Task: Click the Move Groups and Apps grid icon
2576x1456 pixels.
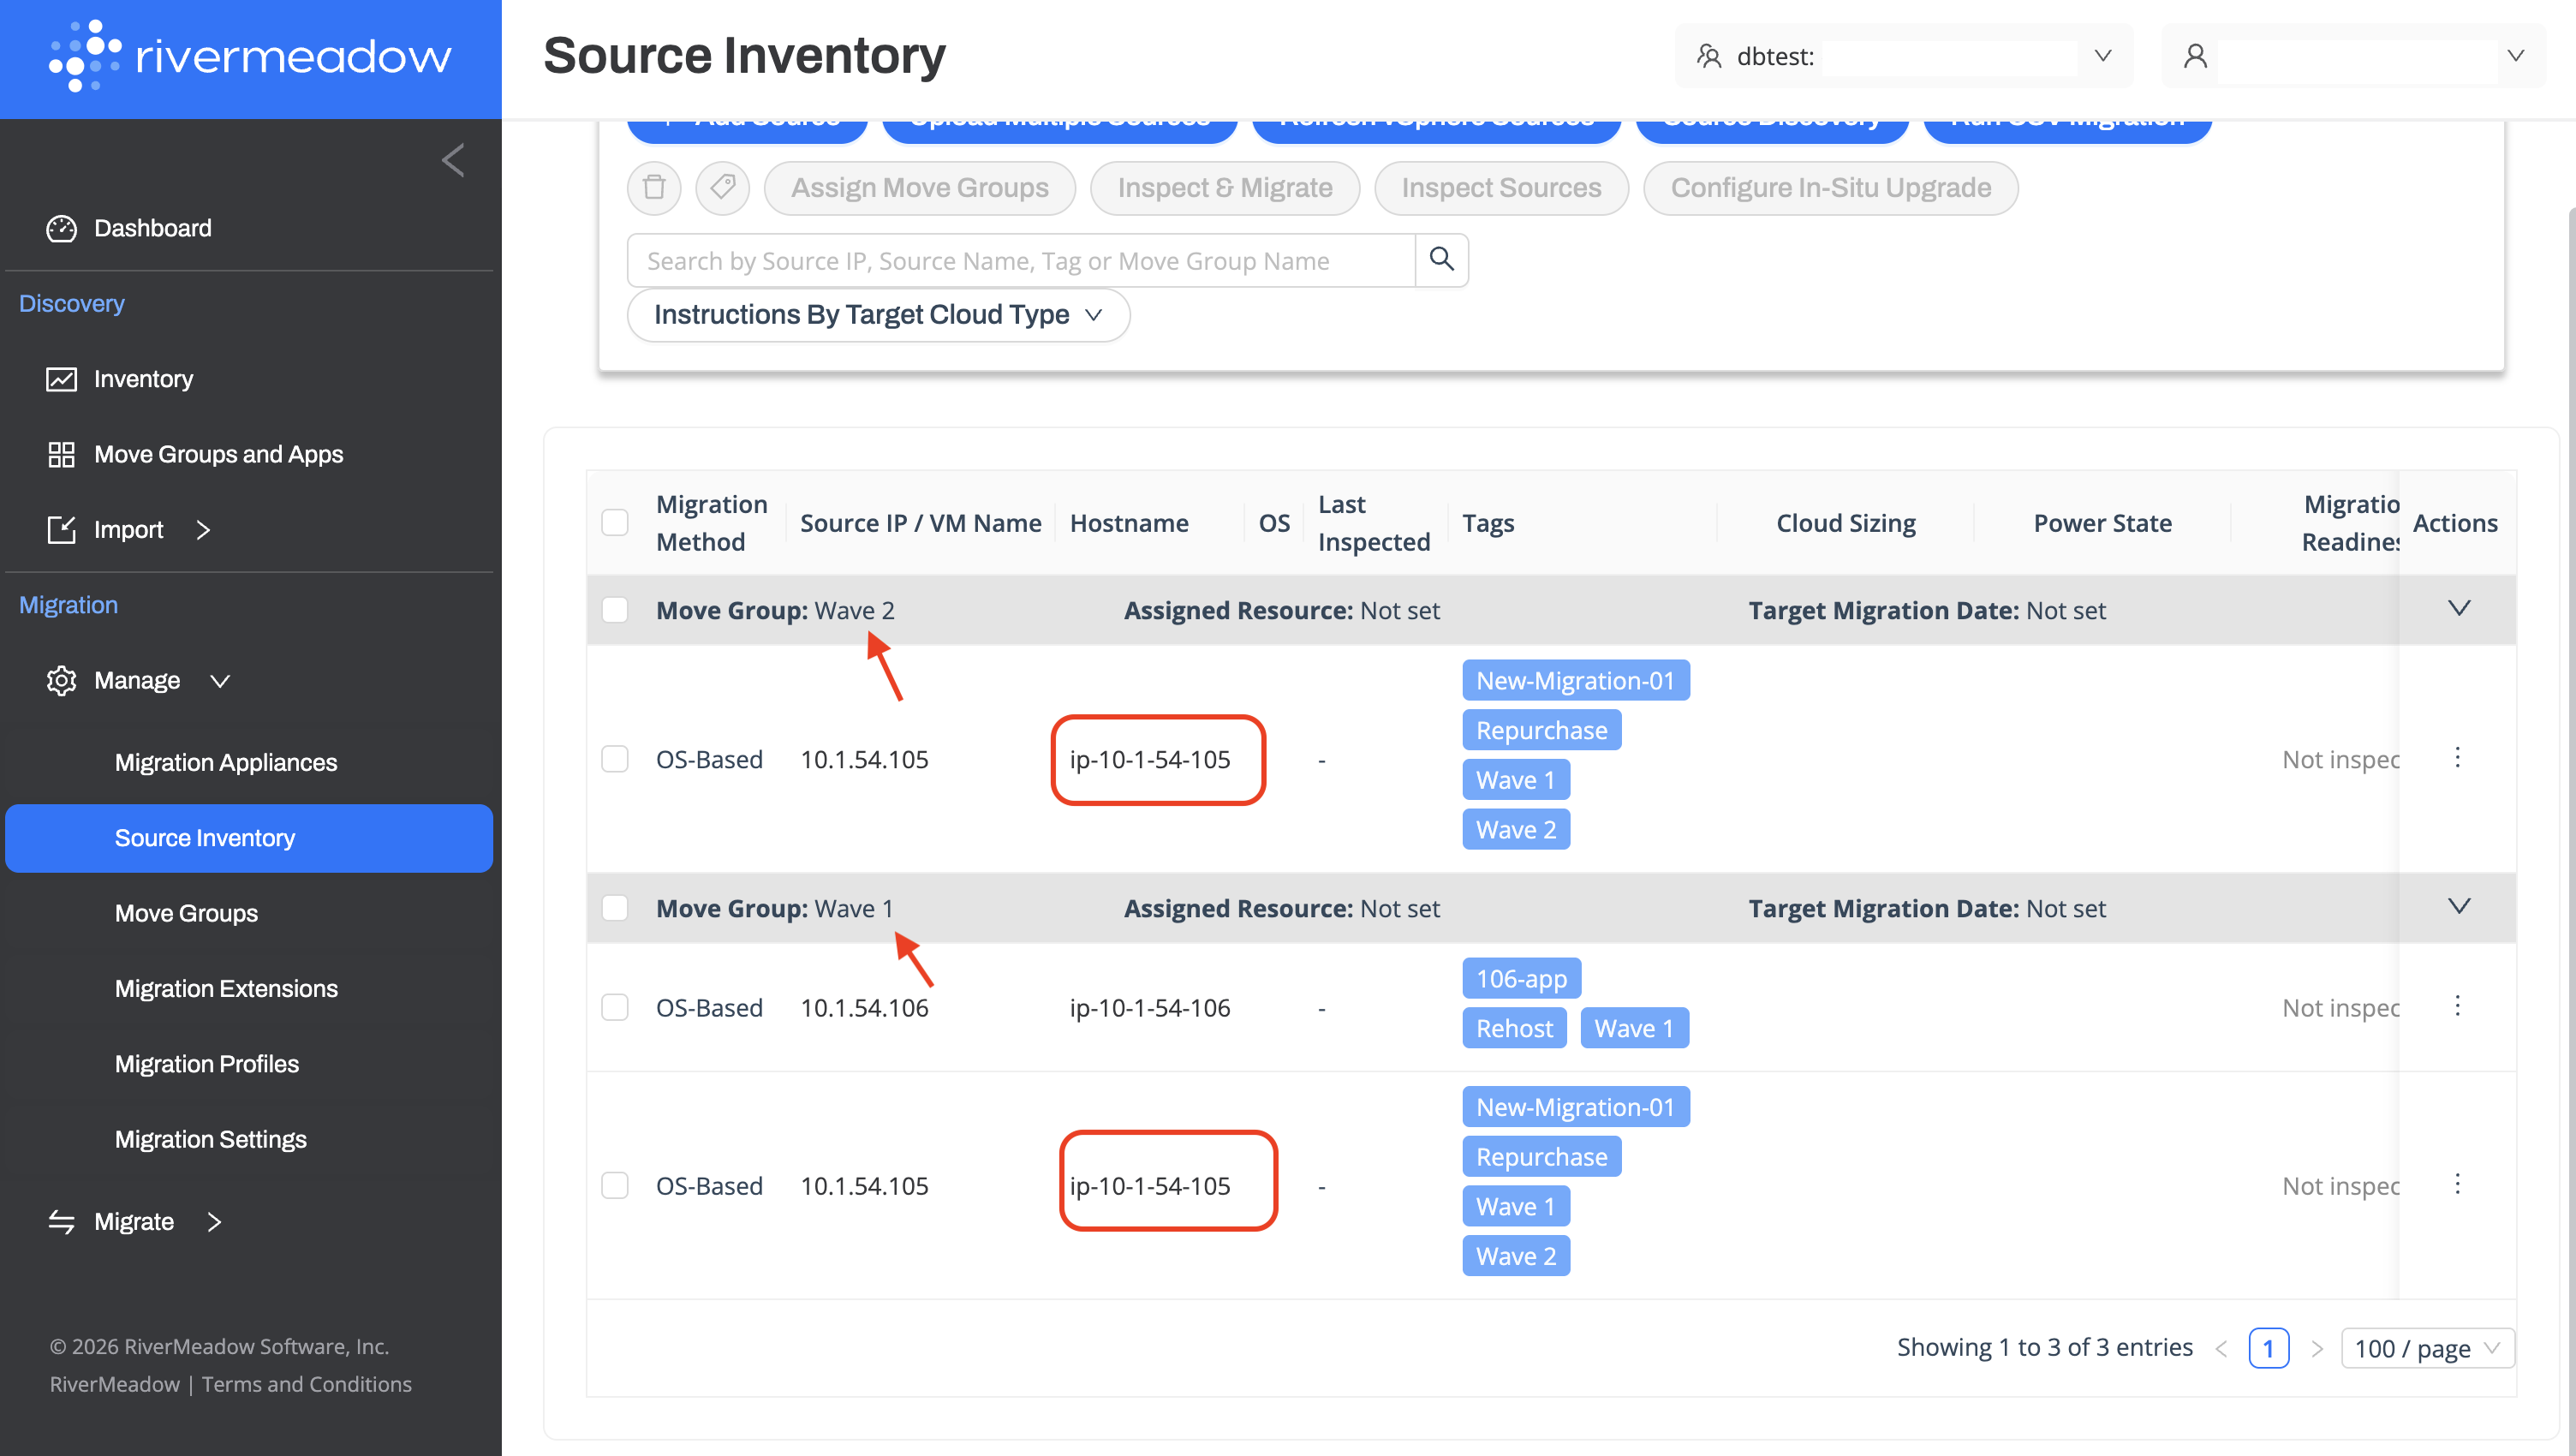Action: click(61, 454)
